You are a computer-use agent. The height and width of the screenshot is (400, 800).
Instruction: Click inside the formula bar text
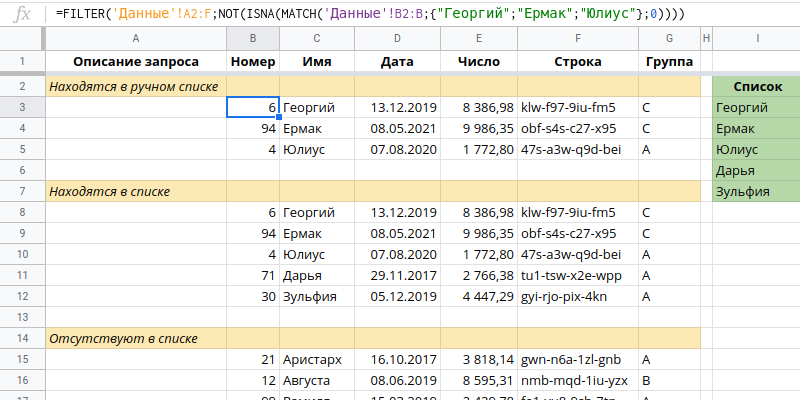pos(400,15)
